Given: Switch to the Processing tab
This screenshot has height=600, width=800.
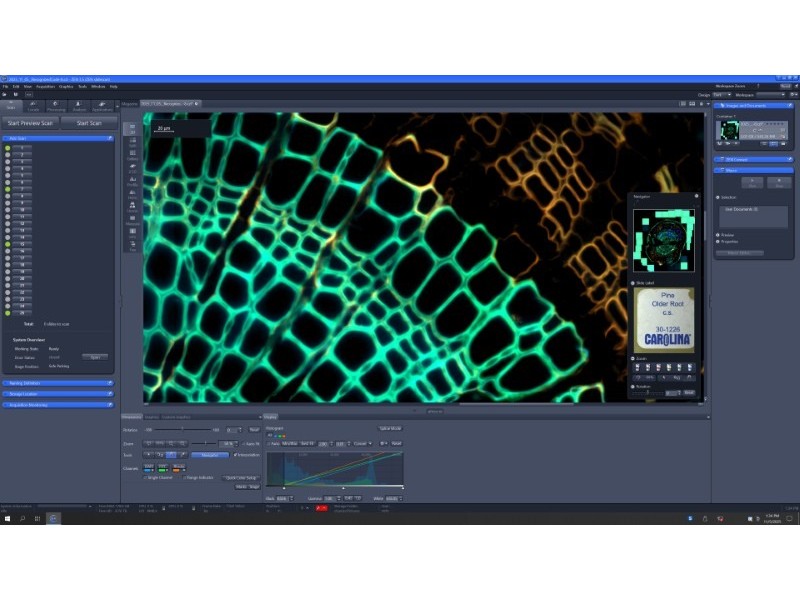Looking at the screenshot, I should (x=56, y=106).
